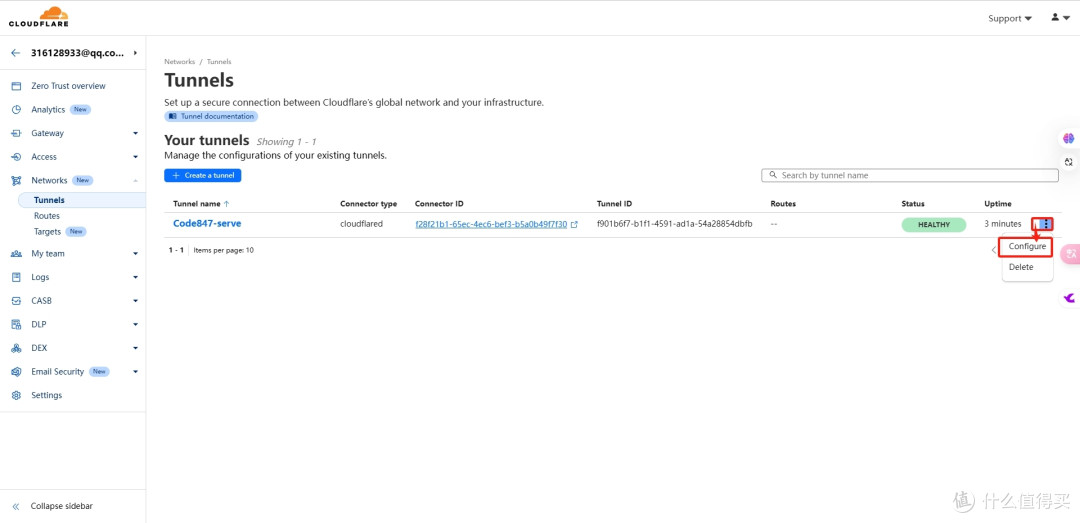This screenshot has width=1080, height=523.
Task: Expand the Access menu chevron
Action: pos(136,156)
